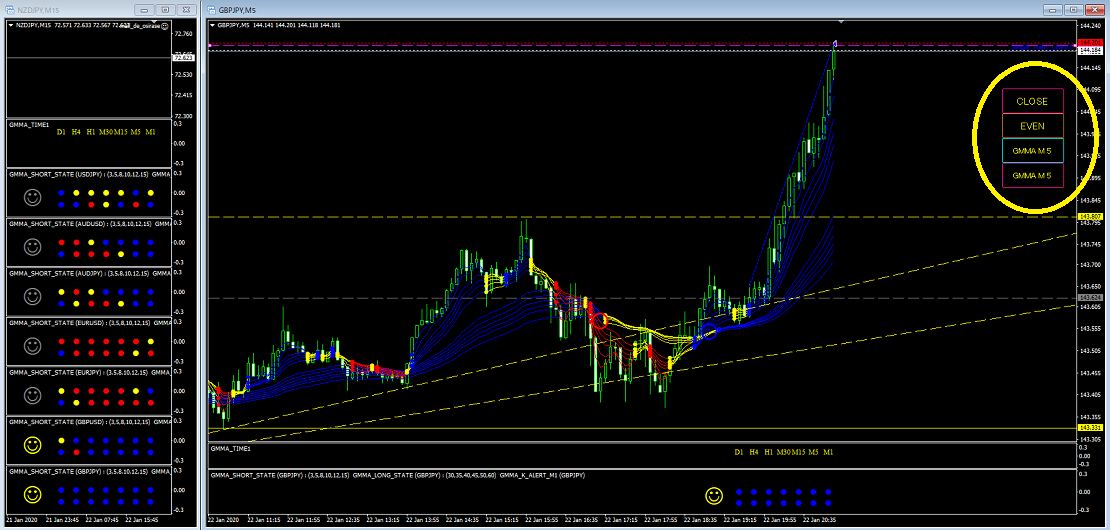Restore the NZDJPY,M15 chart window
The image size is (1110, 530).
click(165, 10)
